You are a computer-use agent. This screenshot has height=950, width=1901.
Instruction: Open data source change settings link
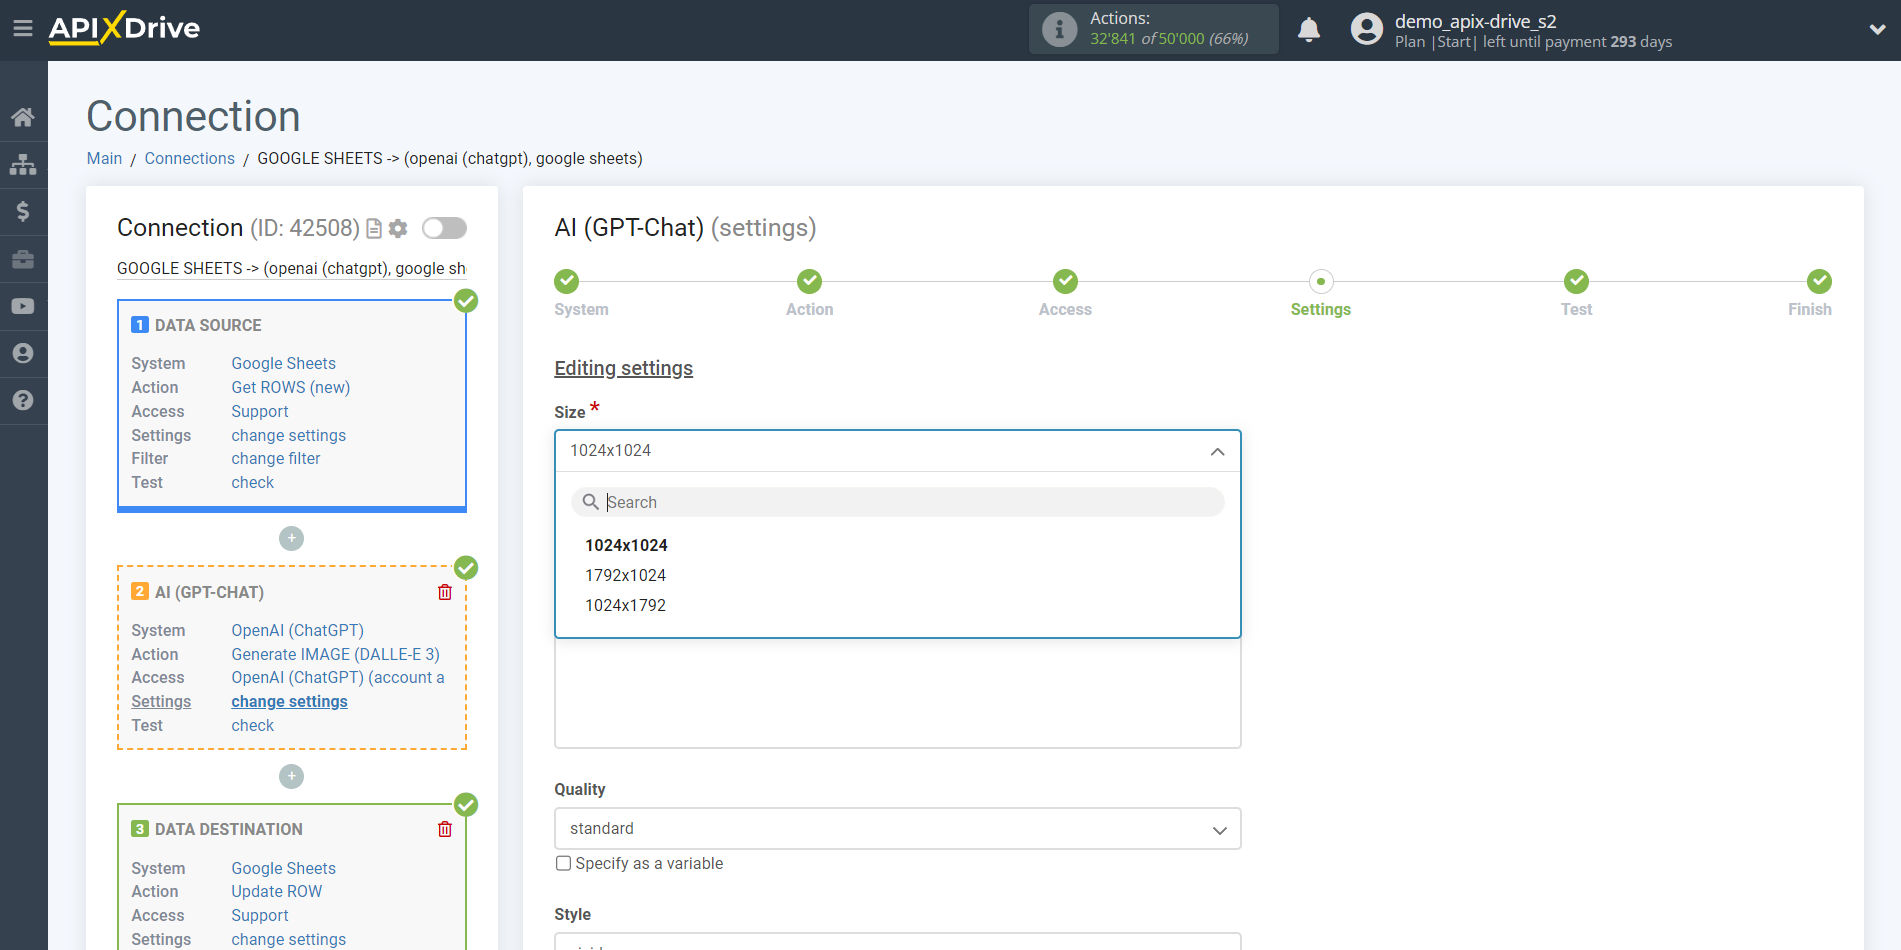click(288, 435)
